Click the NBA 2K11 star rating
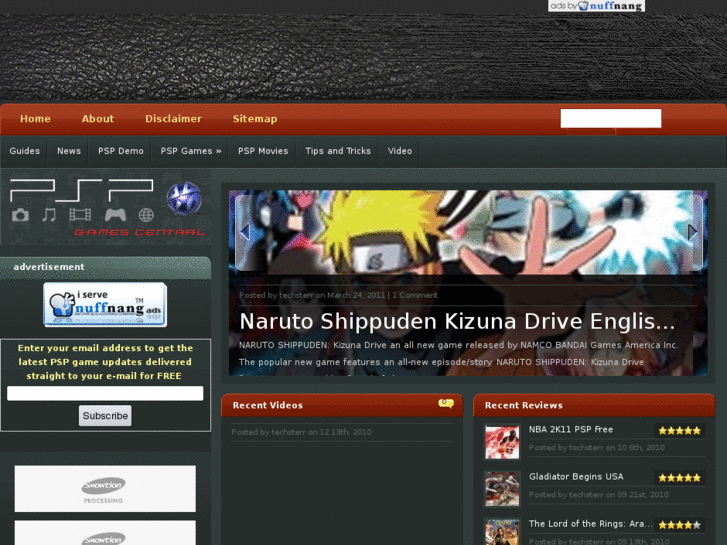The width and height of the screenshot is (727, 545). pyautogui.click(x=680, y=430)
